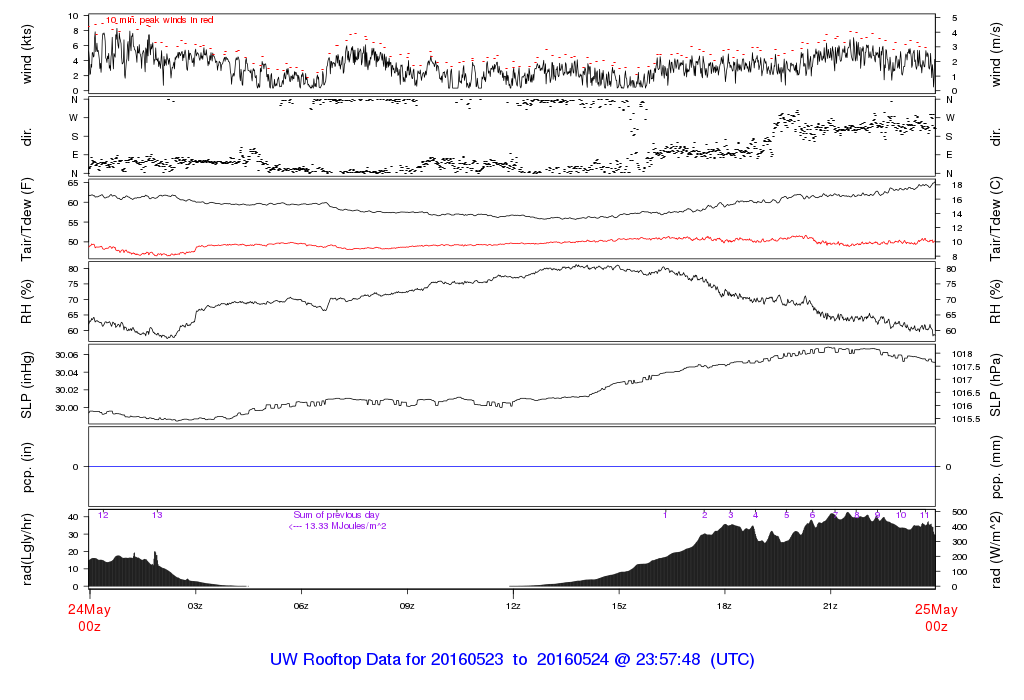This screenshot has height=700, width=1024.
Task: Click the '24May' start date label
Action: click(89, 610)
